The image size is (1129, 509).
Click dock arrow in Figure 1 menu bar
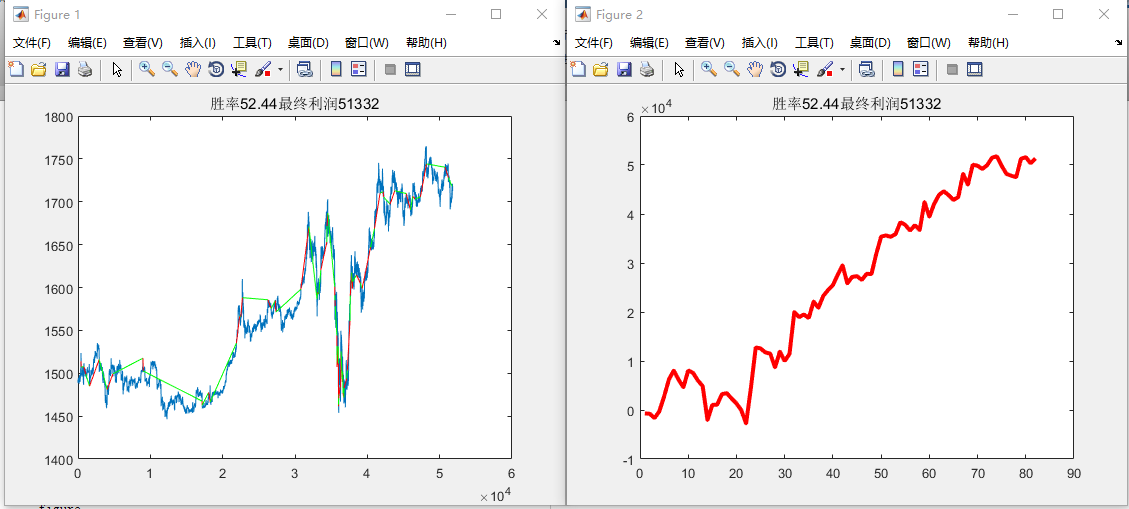tap(557, 43)
